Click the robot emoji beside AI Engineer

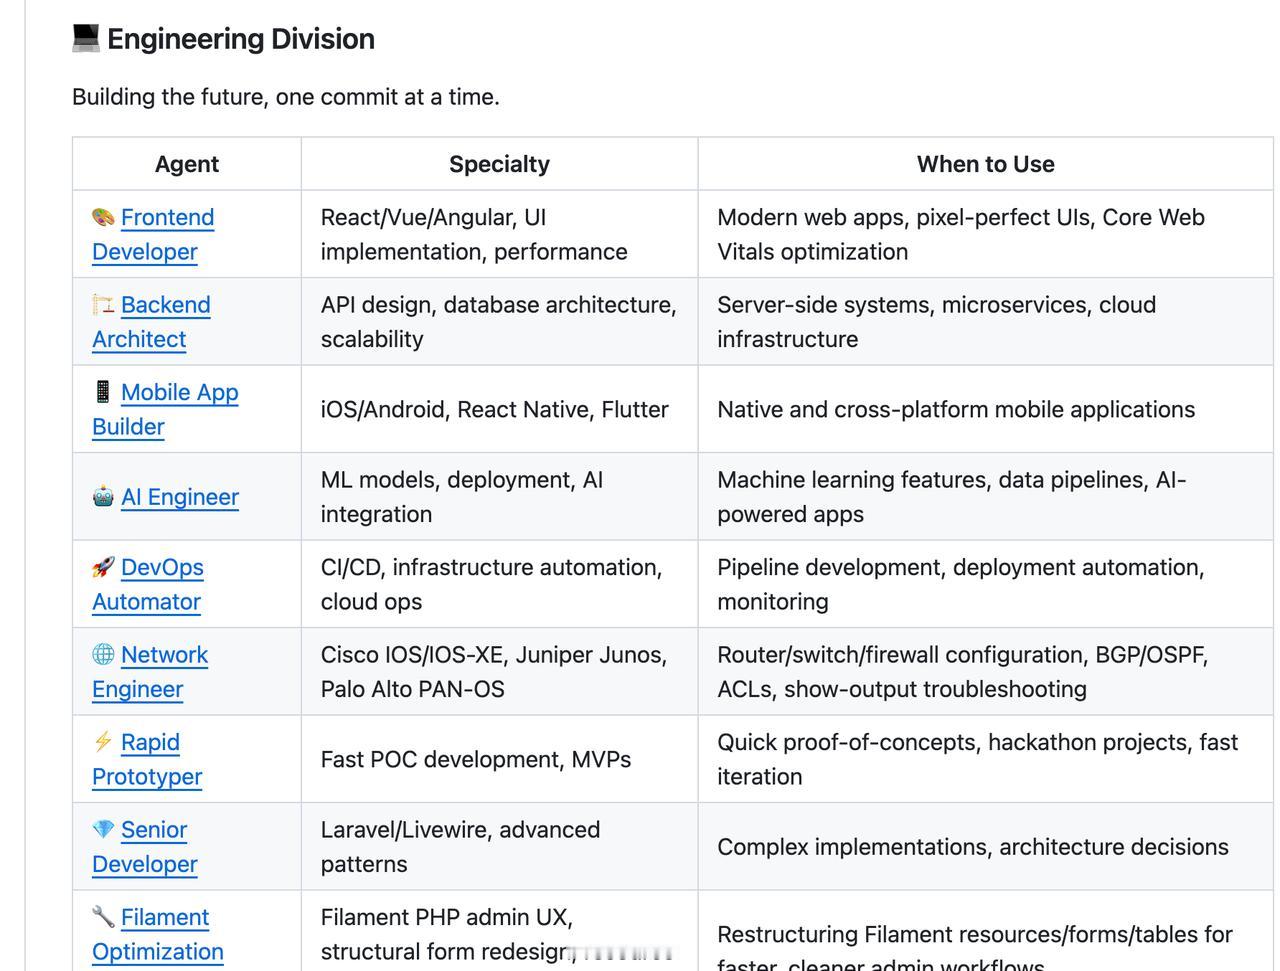[x=103, y=497]
